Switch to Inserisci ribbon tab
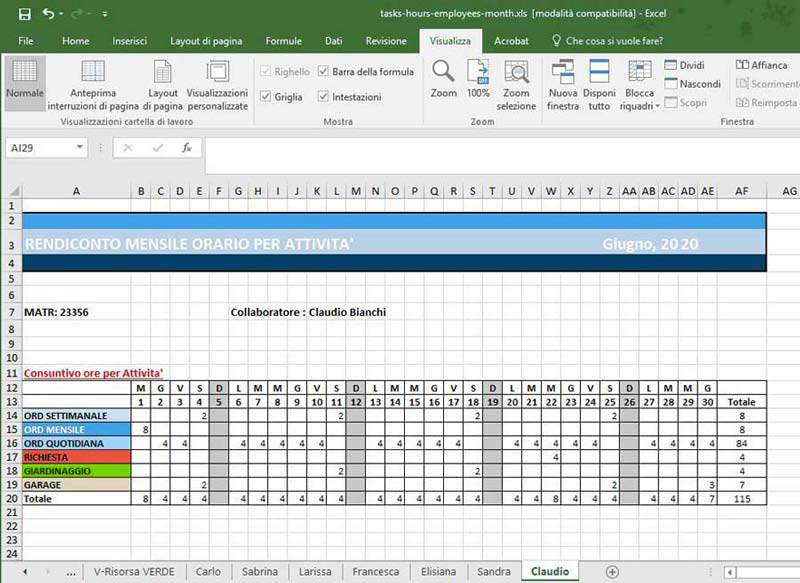This screenshot has width=800, height=583. tap(130, 41)
